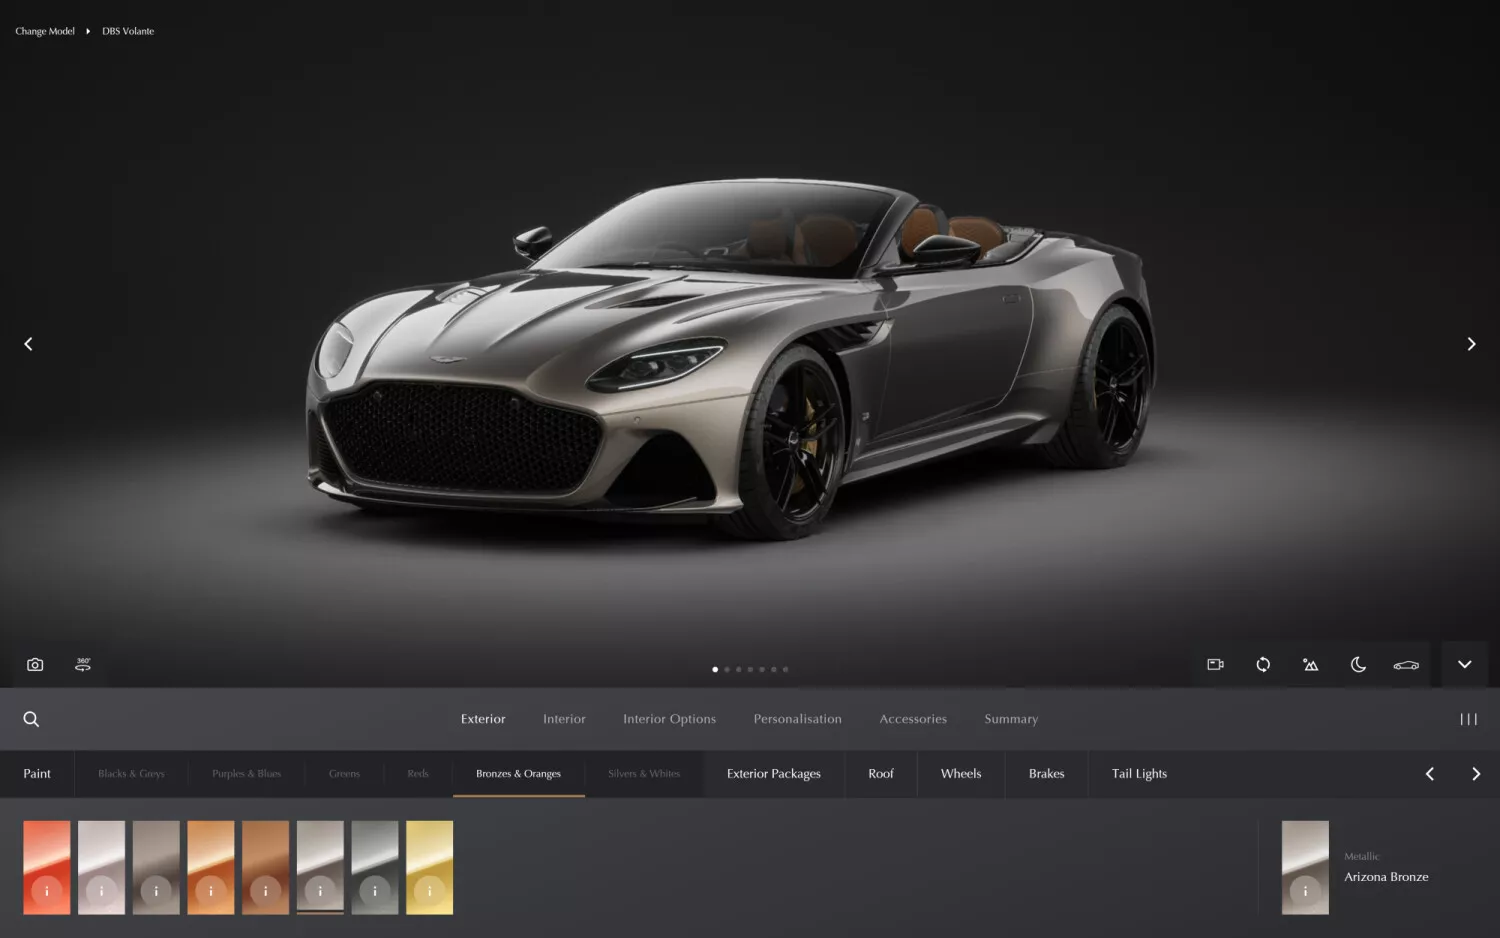Show the previous car image

pos(28,344)
